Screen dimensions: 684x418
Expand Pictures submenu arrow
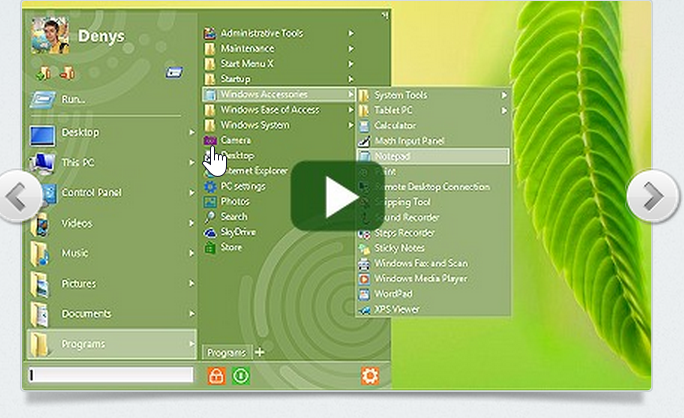(x=192, y=283)
